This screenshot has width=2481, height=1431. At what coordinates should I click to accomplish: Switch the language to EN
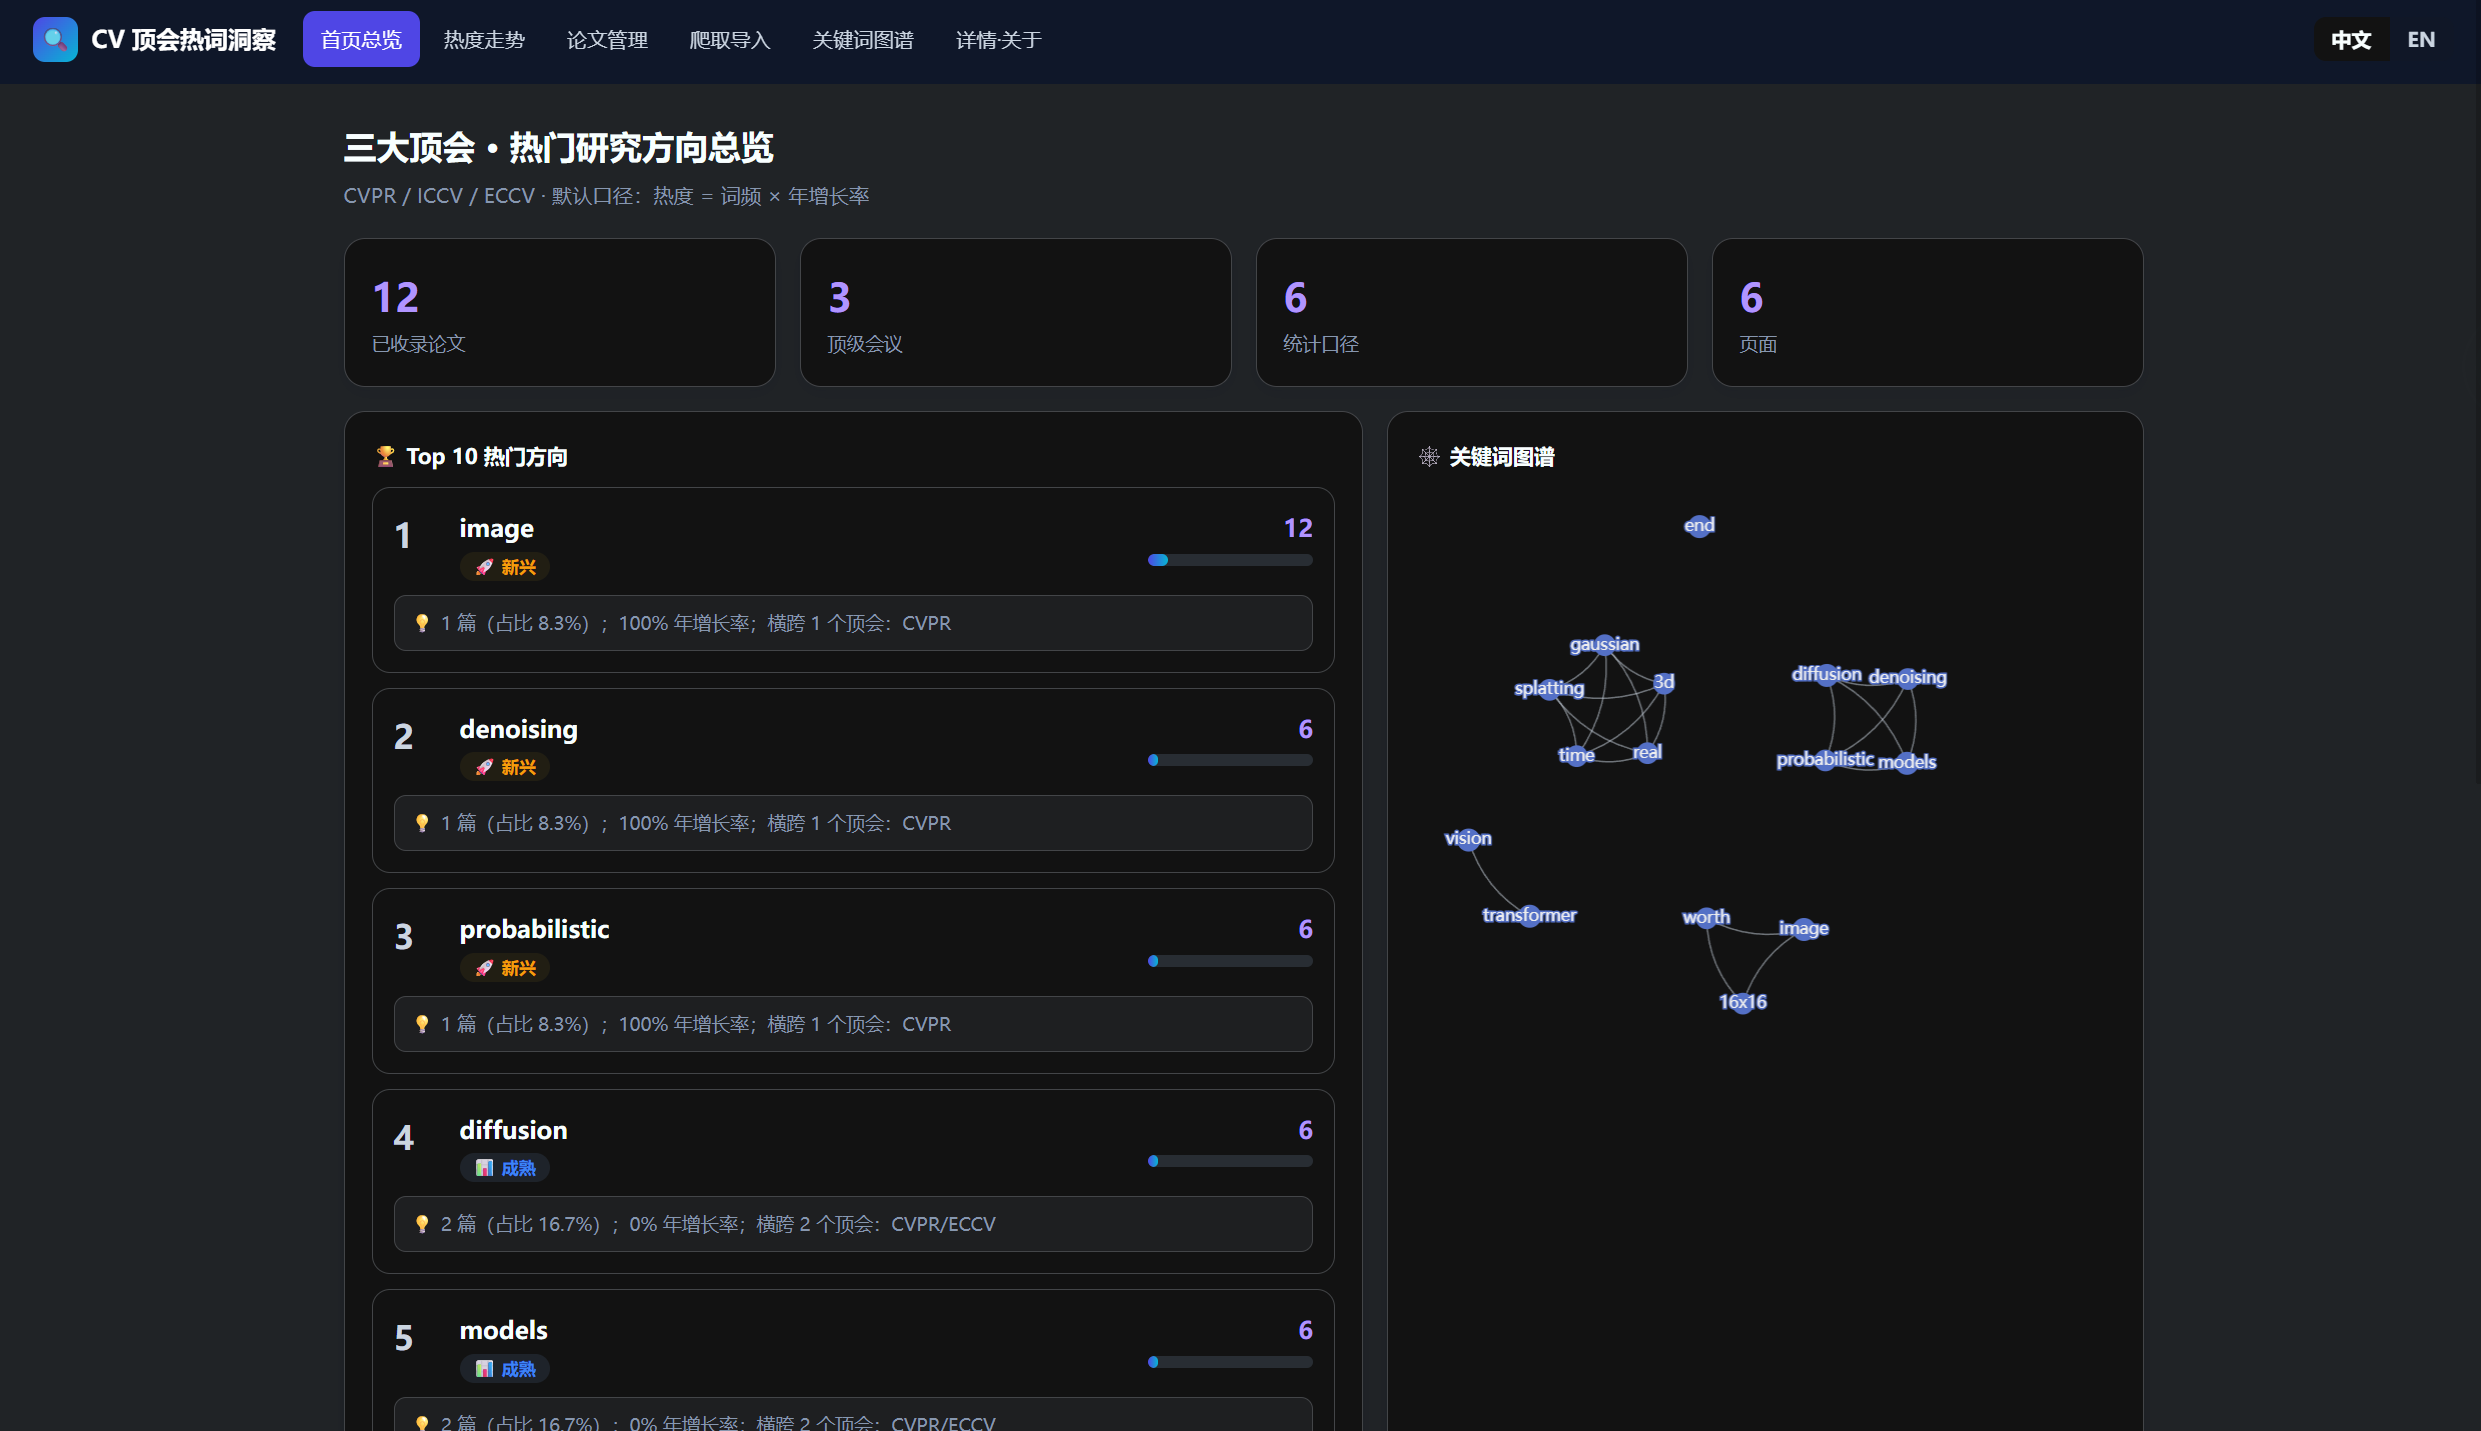2421,40
